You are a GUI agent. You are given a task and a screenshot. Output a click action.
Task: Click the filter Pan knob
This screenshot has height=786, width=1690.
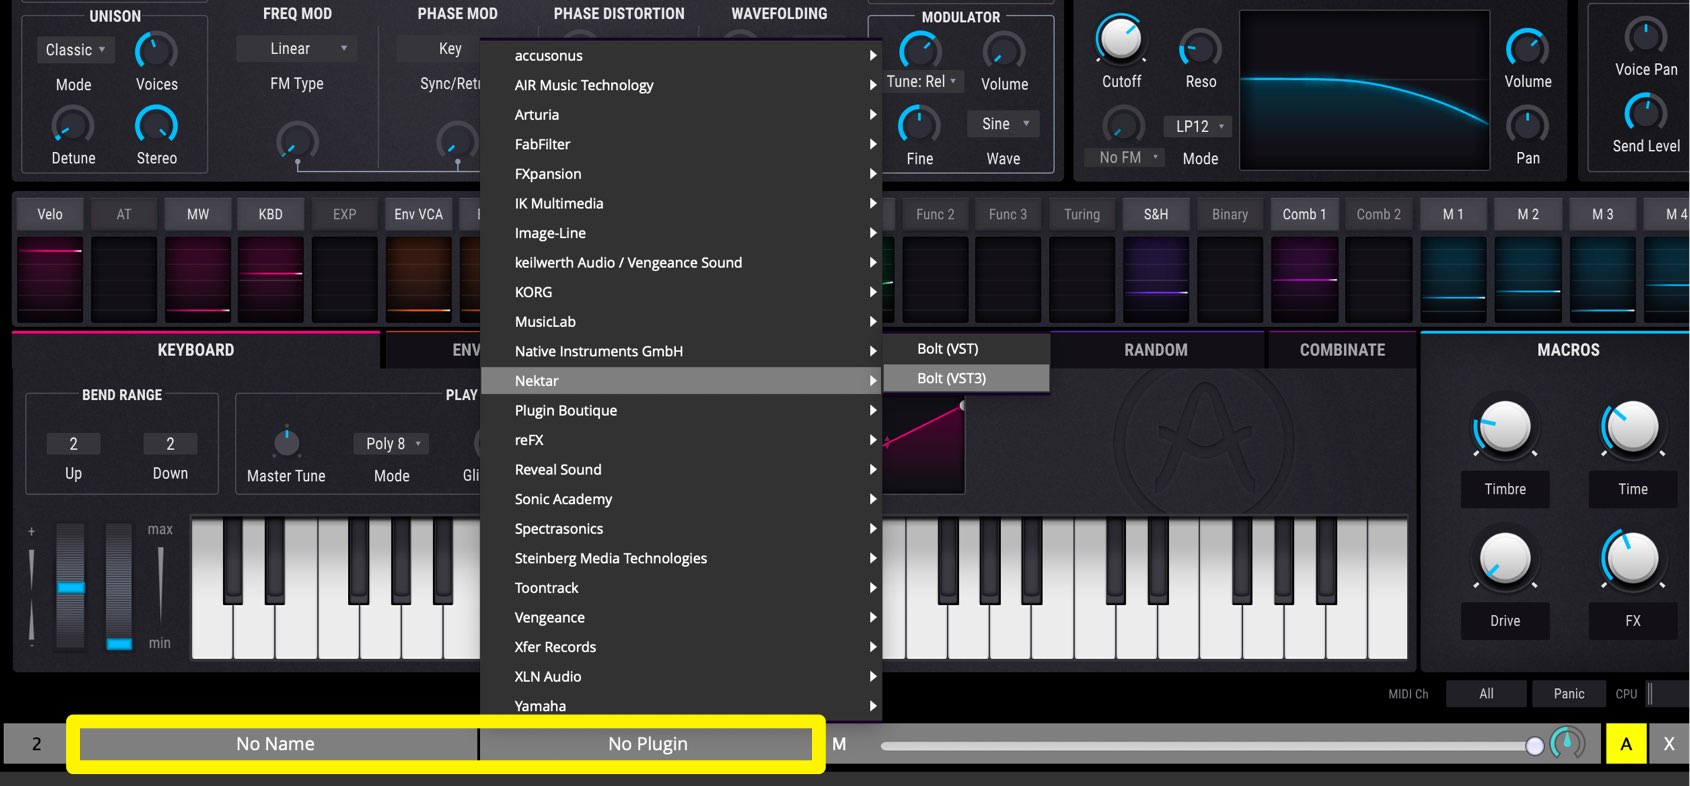[1527, 126]
